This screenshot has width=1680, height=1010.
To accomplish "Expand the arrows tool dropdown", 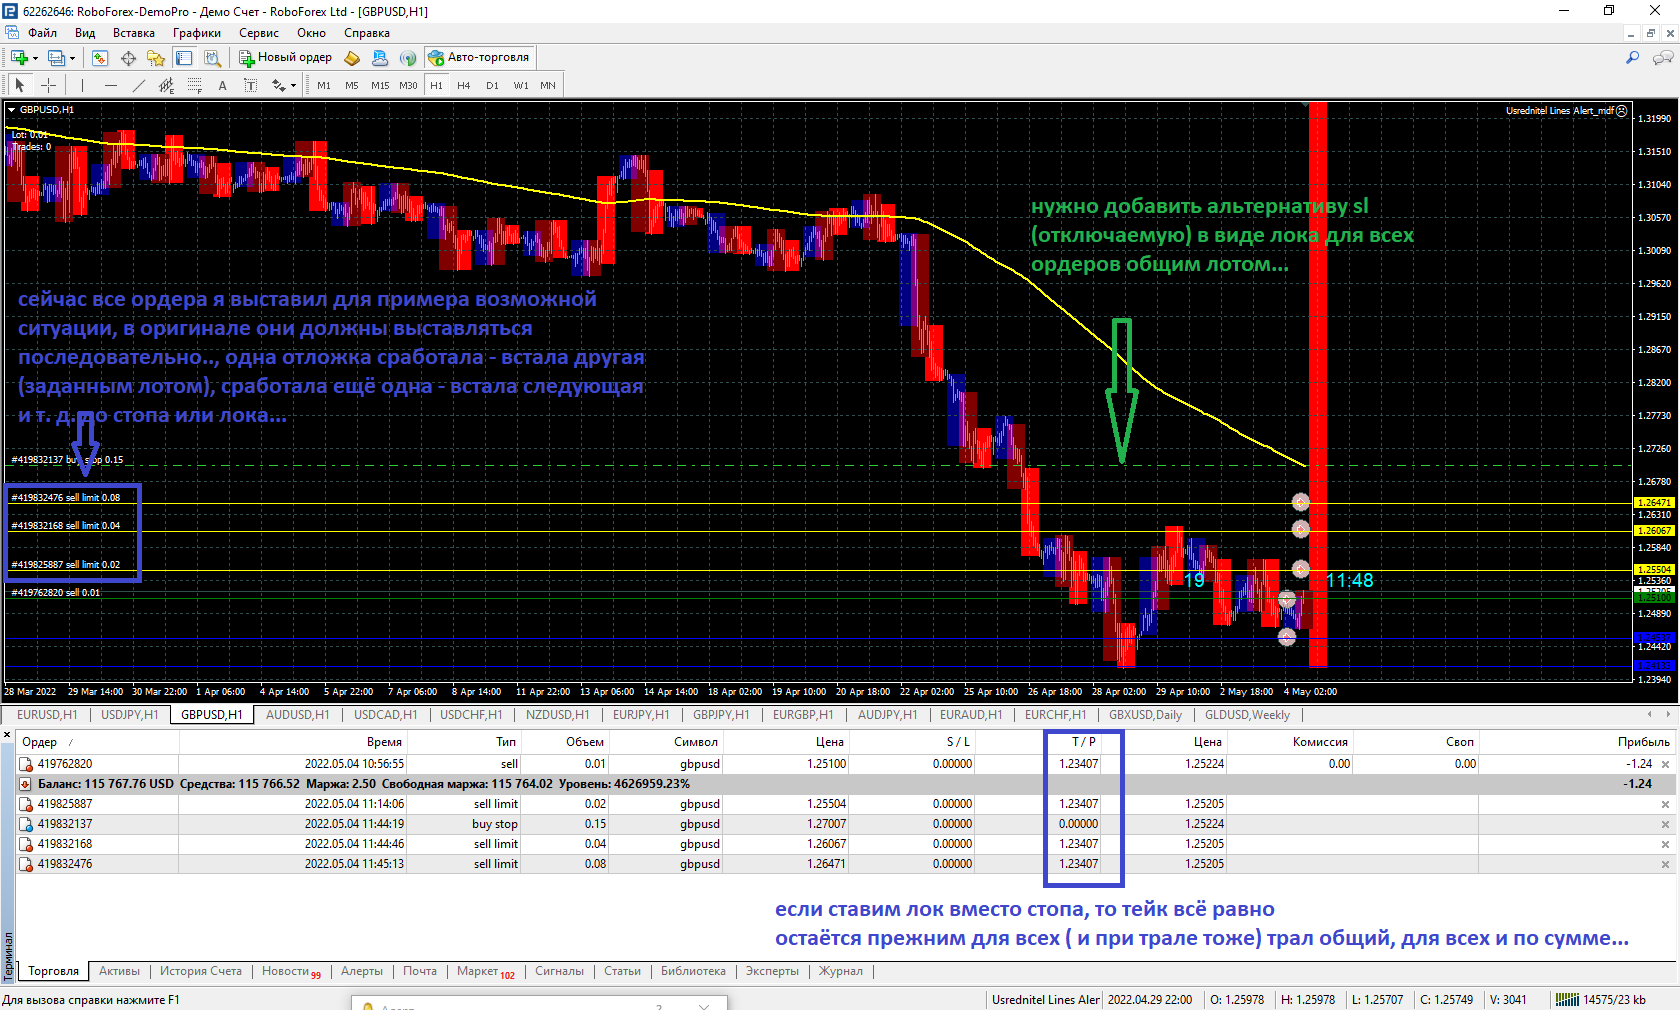I will (293, 86).
